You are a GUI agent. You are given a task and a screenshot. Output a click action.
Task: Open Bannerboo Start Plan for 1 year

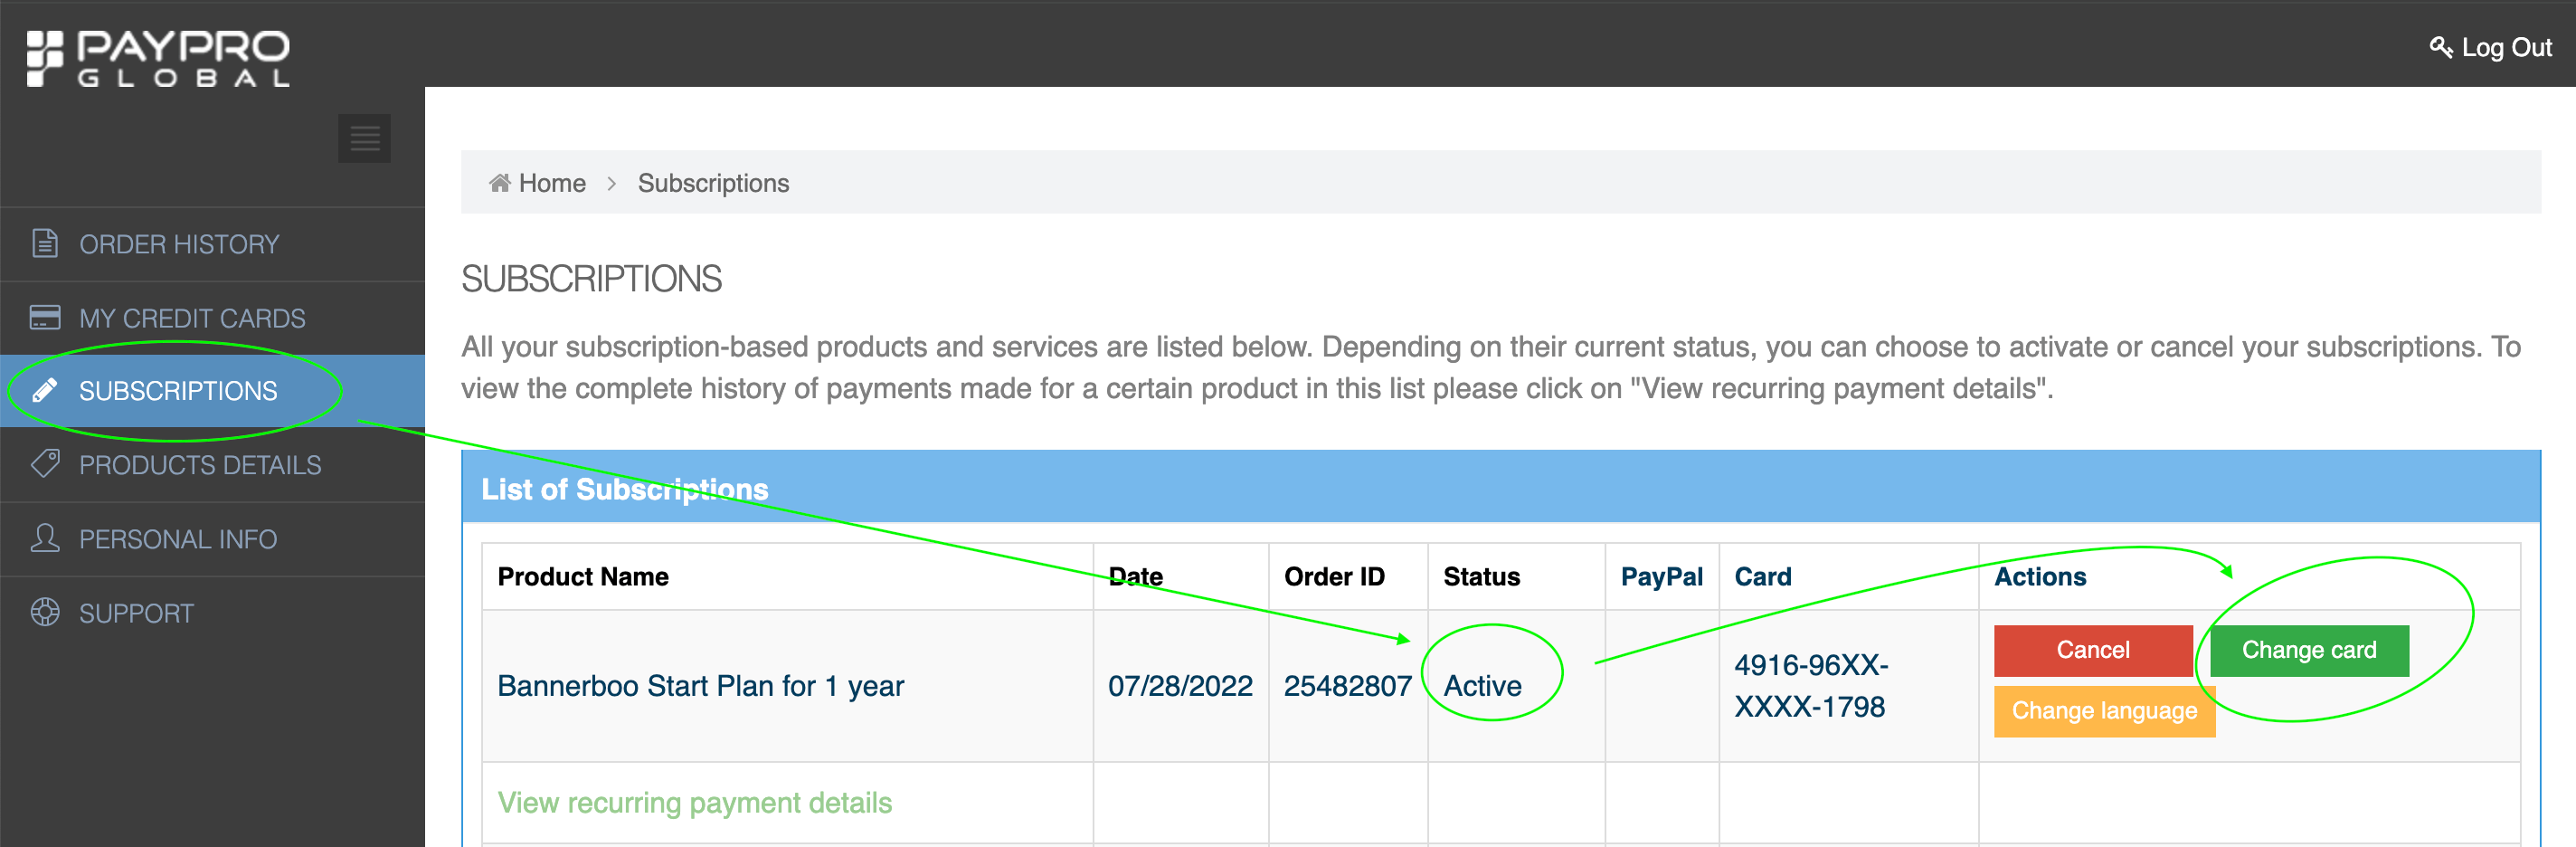pos(700,686)
